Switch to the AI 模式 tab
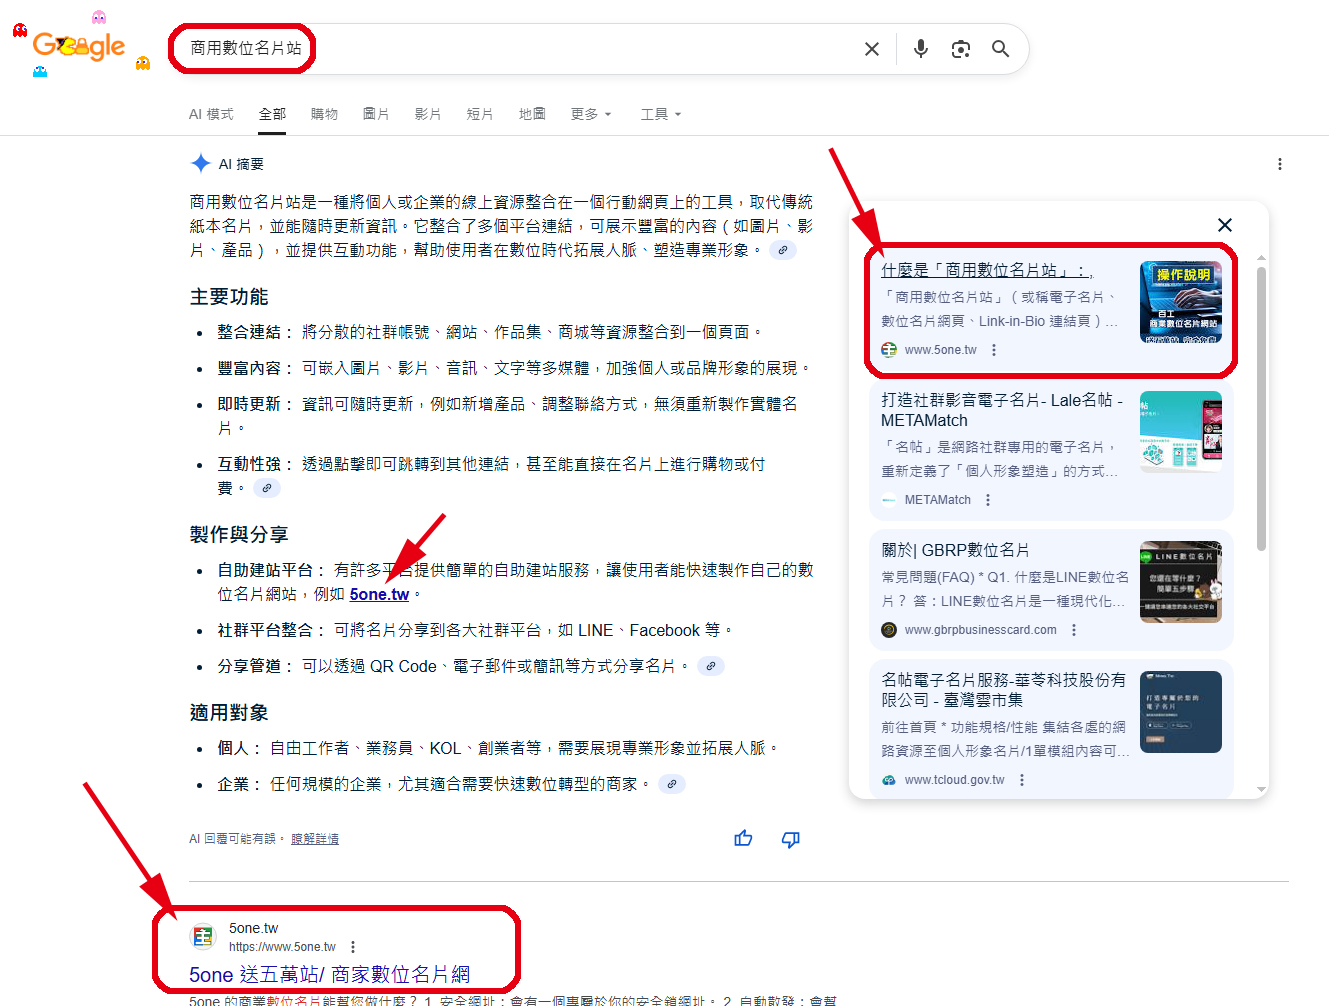This screenshot has width=1329, height=1006. point(211,114)
